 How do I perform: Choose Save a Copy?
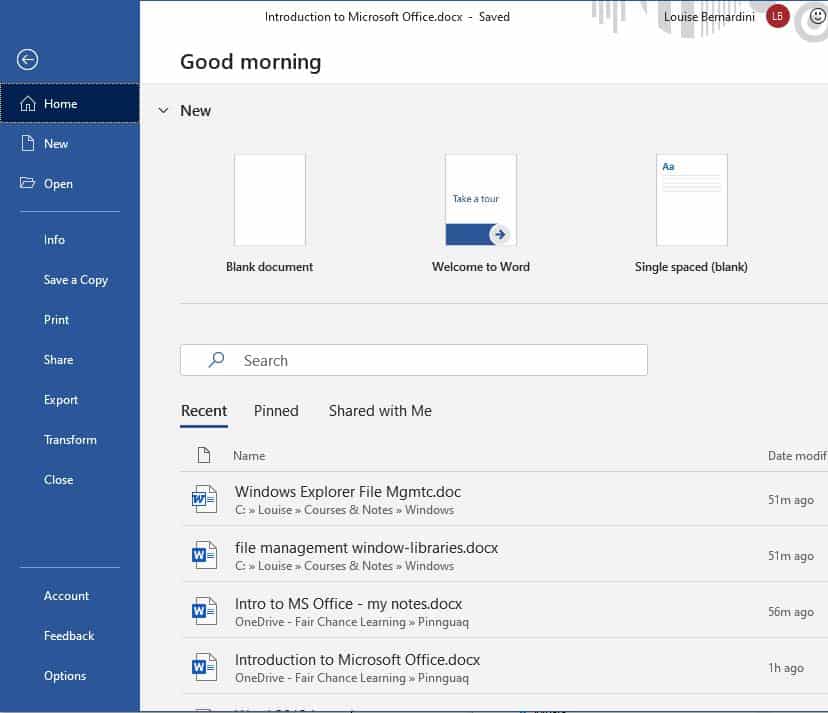pos(76,280)
